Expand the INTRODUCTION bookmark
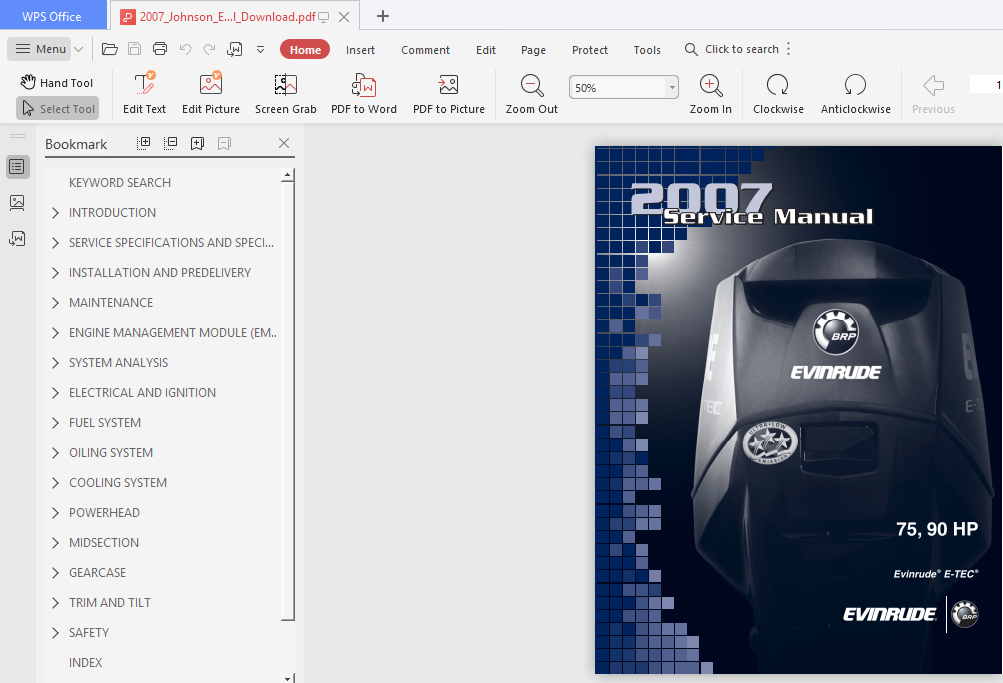The width and height of the screenshot is (1003, 683). pos(55,213)
